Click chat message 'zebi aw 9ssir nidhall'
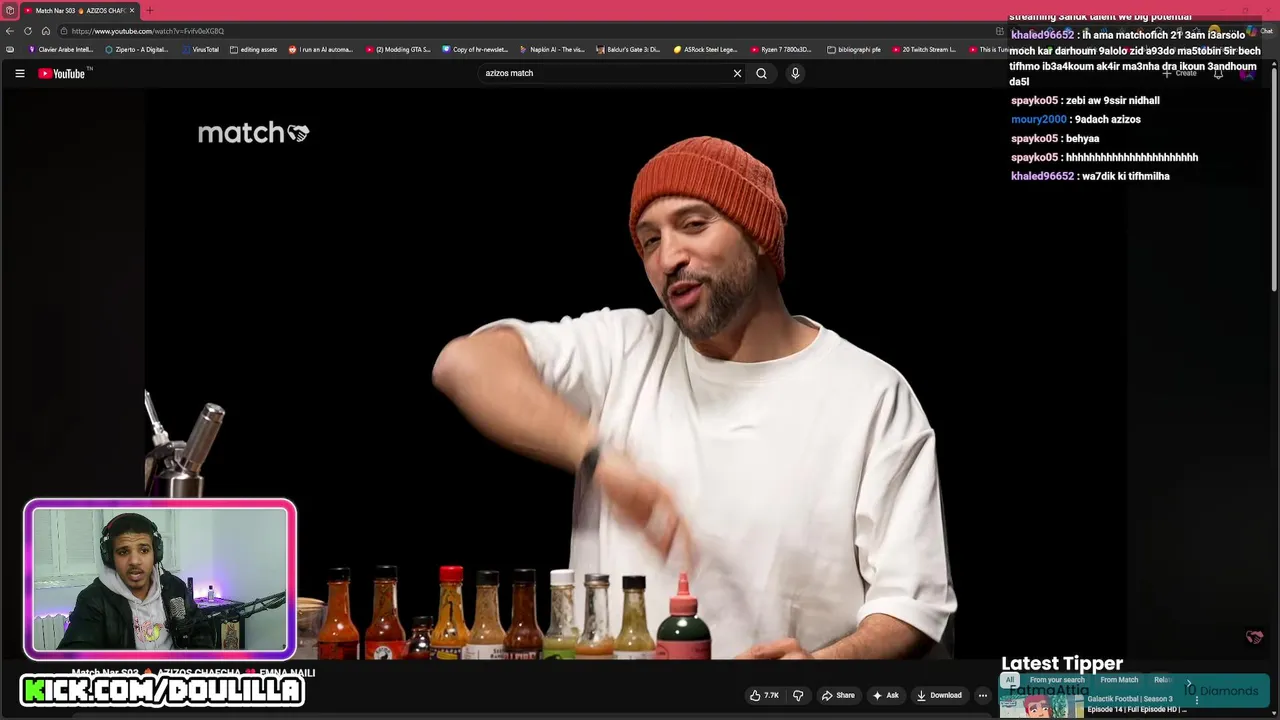This screenshot has height=720, width=1280. [1113, 100]
